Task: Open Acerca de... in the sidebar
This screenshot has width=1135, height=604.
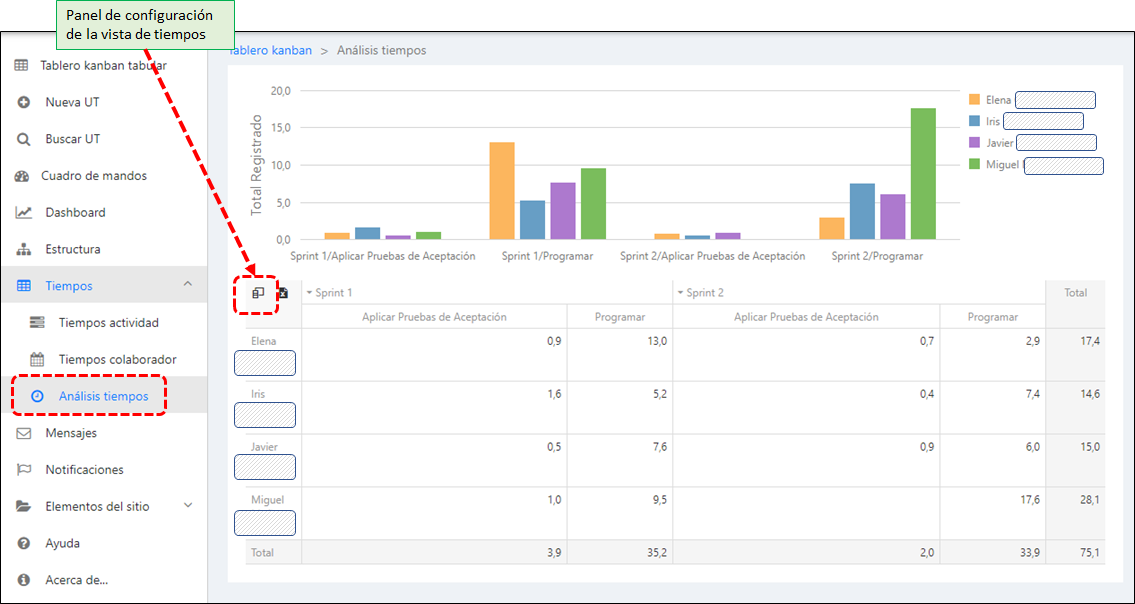Action: coord(76,580)
